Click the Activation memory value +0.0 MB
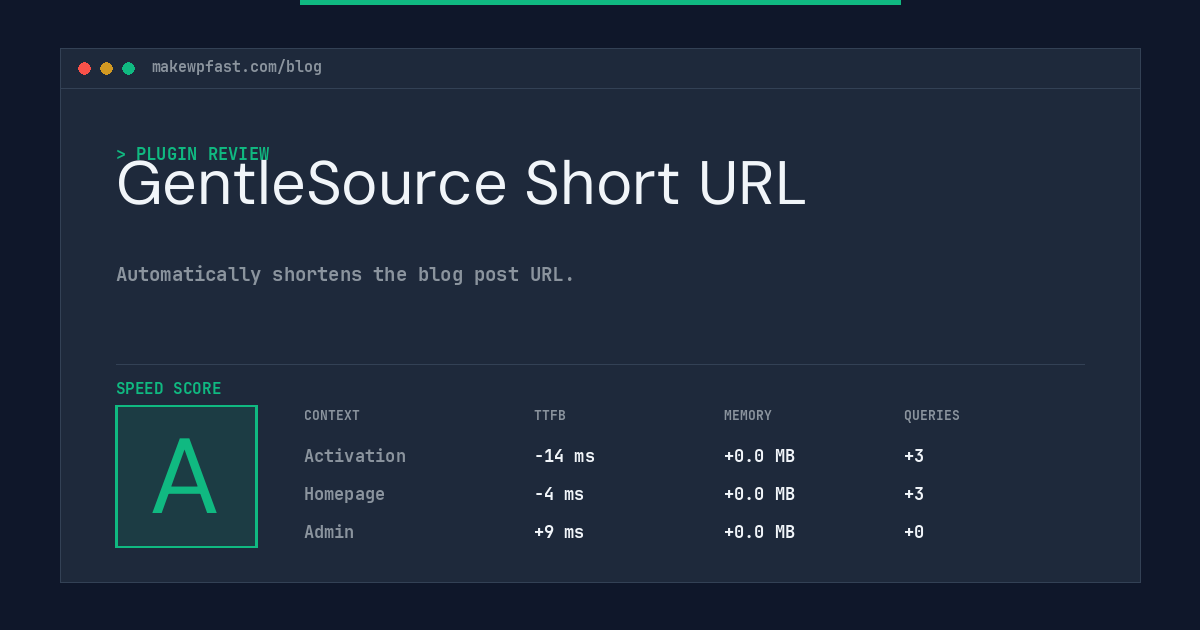This screenshot has height=630, width=1200. [x=759, y=456]
